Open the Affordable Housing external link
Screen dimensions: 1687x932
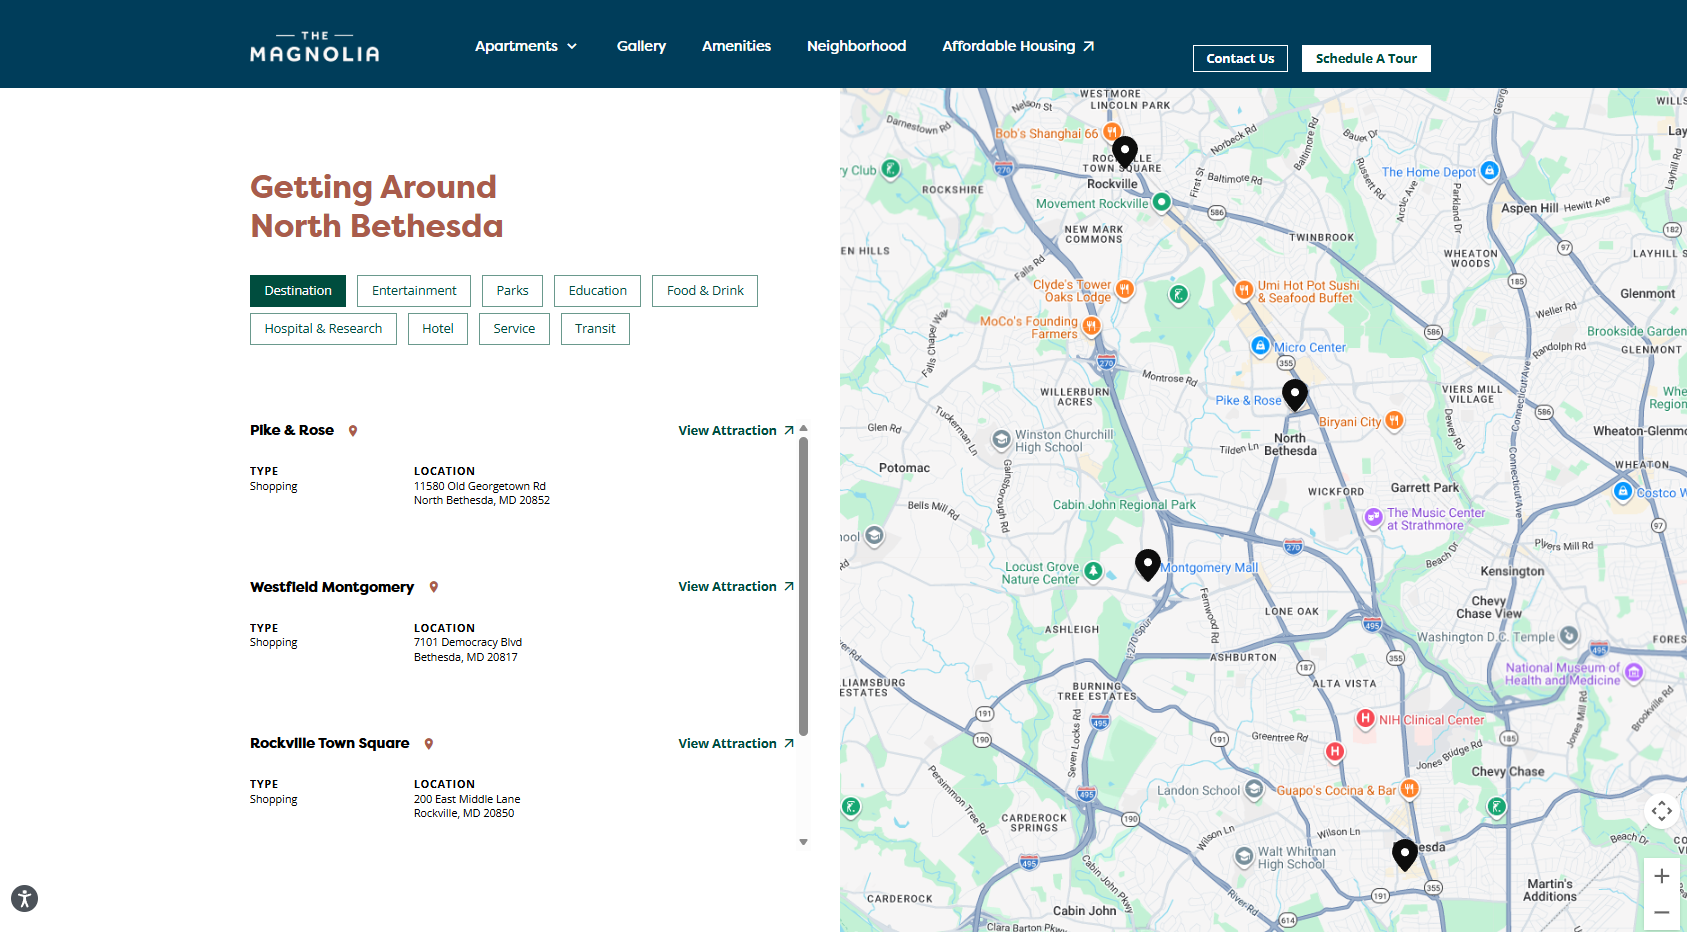click(1018, 46)
